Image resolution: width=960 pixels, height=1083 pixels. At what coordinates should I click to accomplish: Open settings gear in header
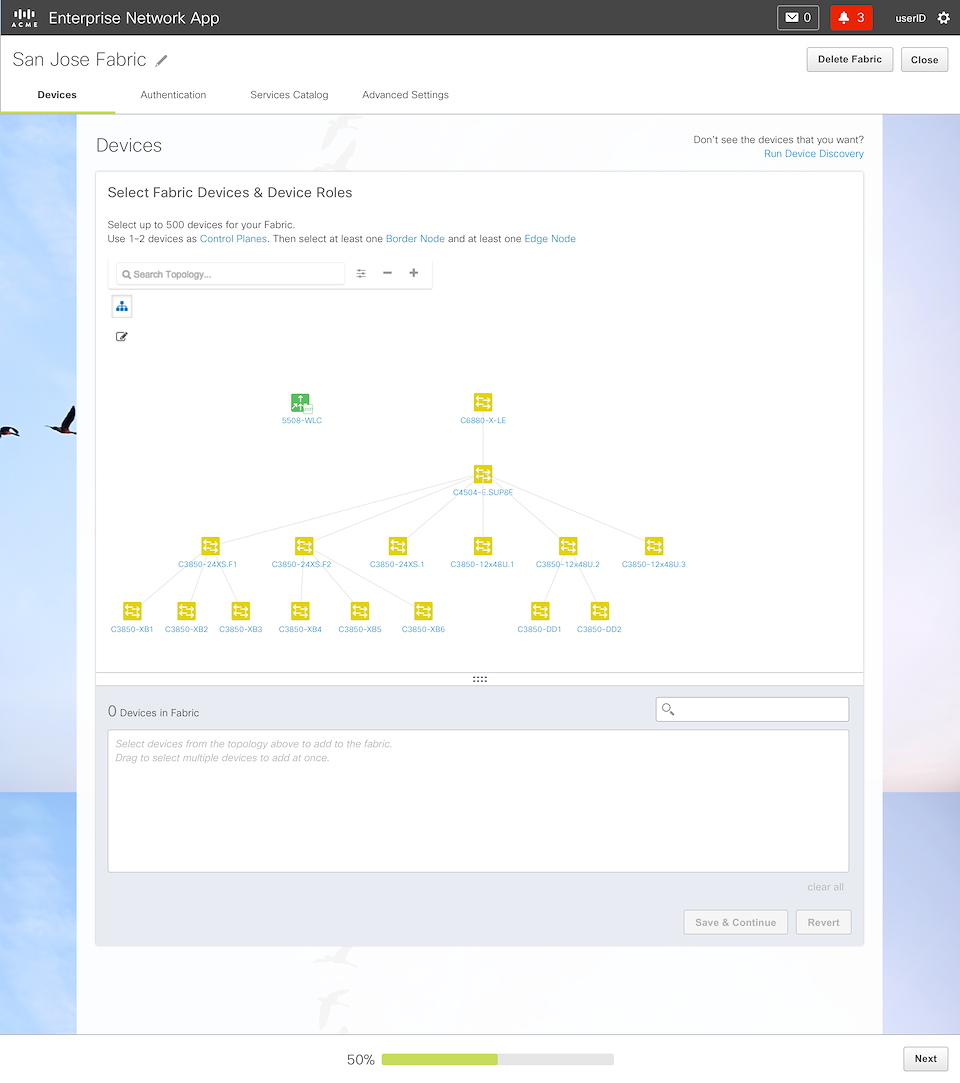click(943, 18)
